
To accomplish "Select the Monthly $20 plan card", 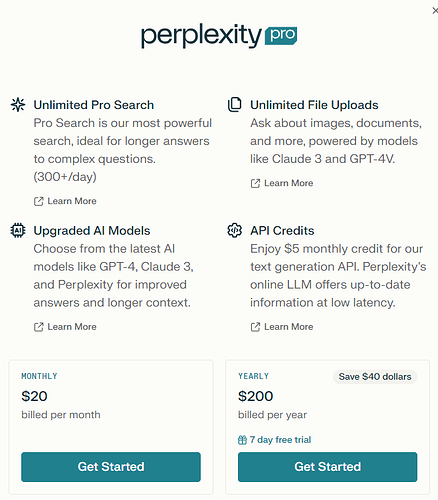I will [111, 427].
